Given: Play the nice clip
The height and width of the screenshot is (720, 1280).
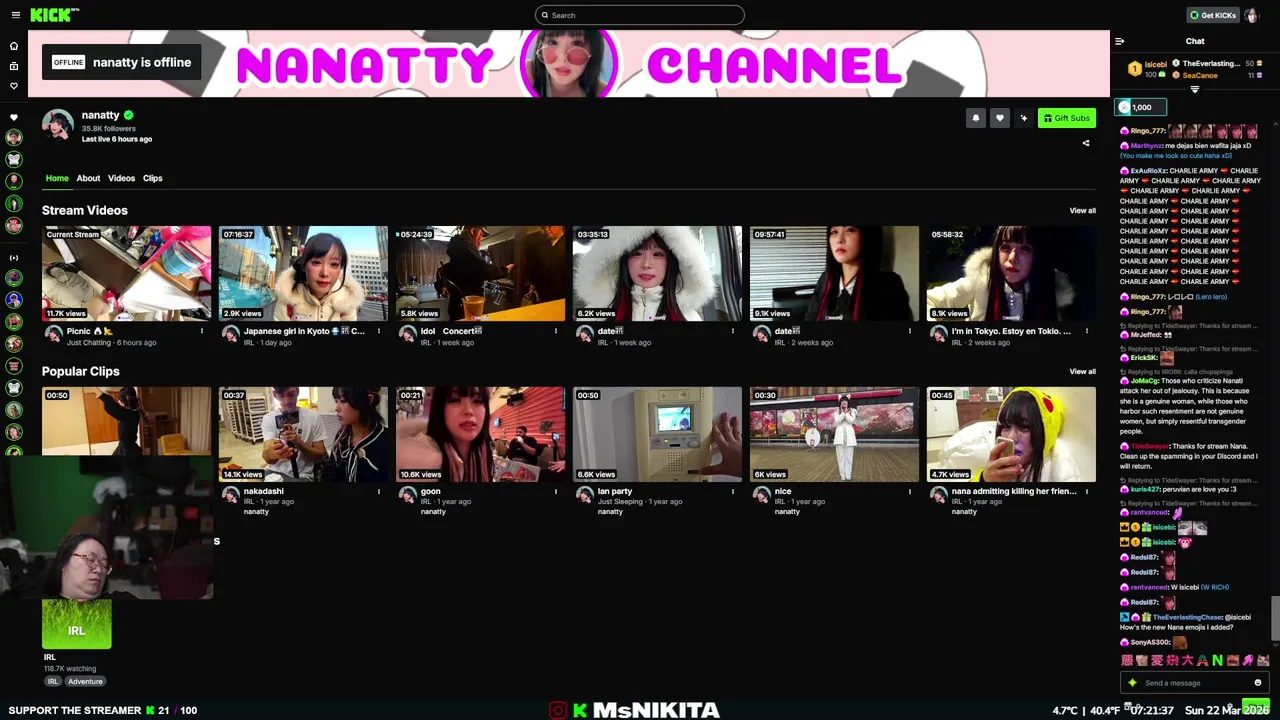Looking at the screenshot, I should pos(834,434).
